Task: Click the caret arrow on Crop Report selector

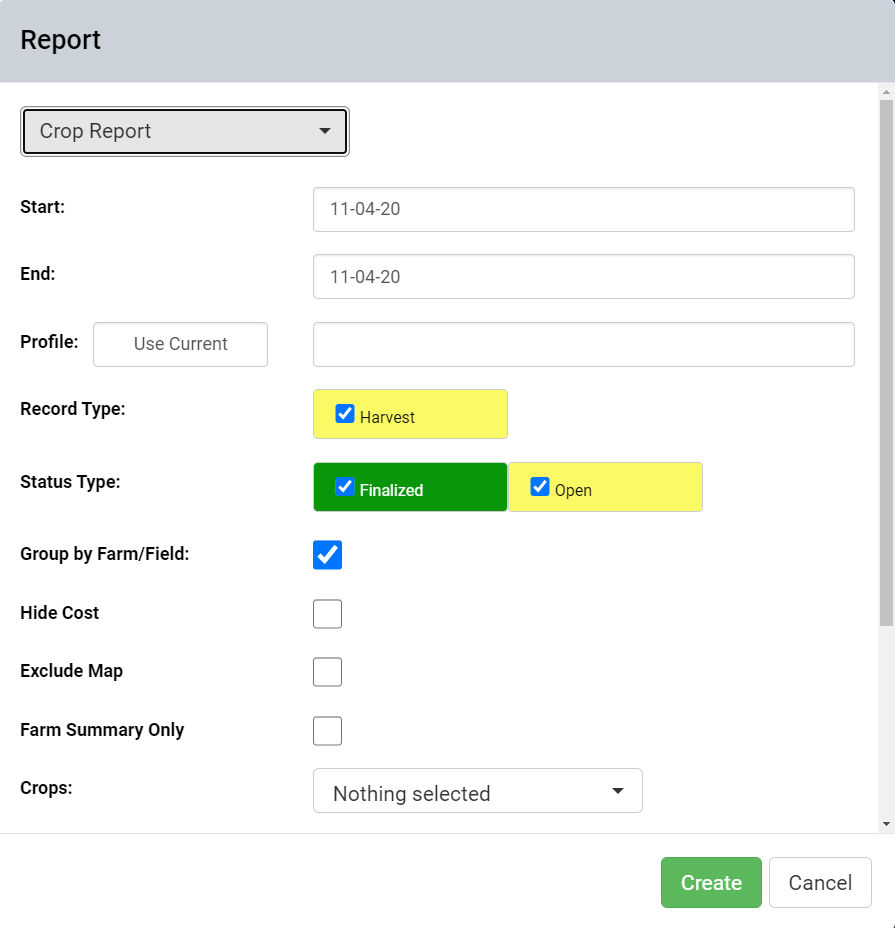Action: click(x=325, y=131)
